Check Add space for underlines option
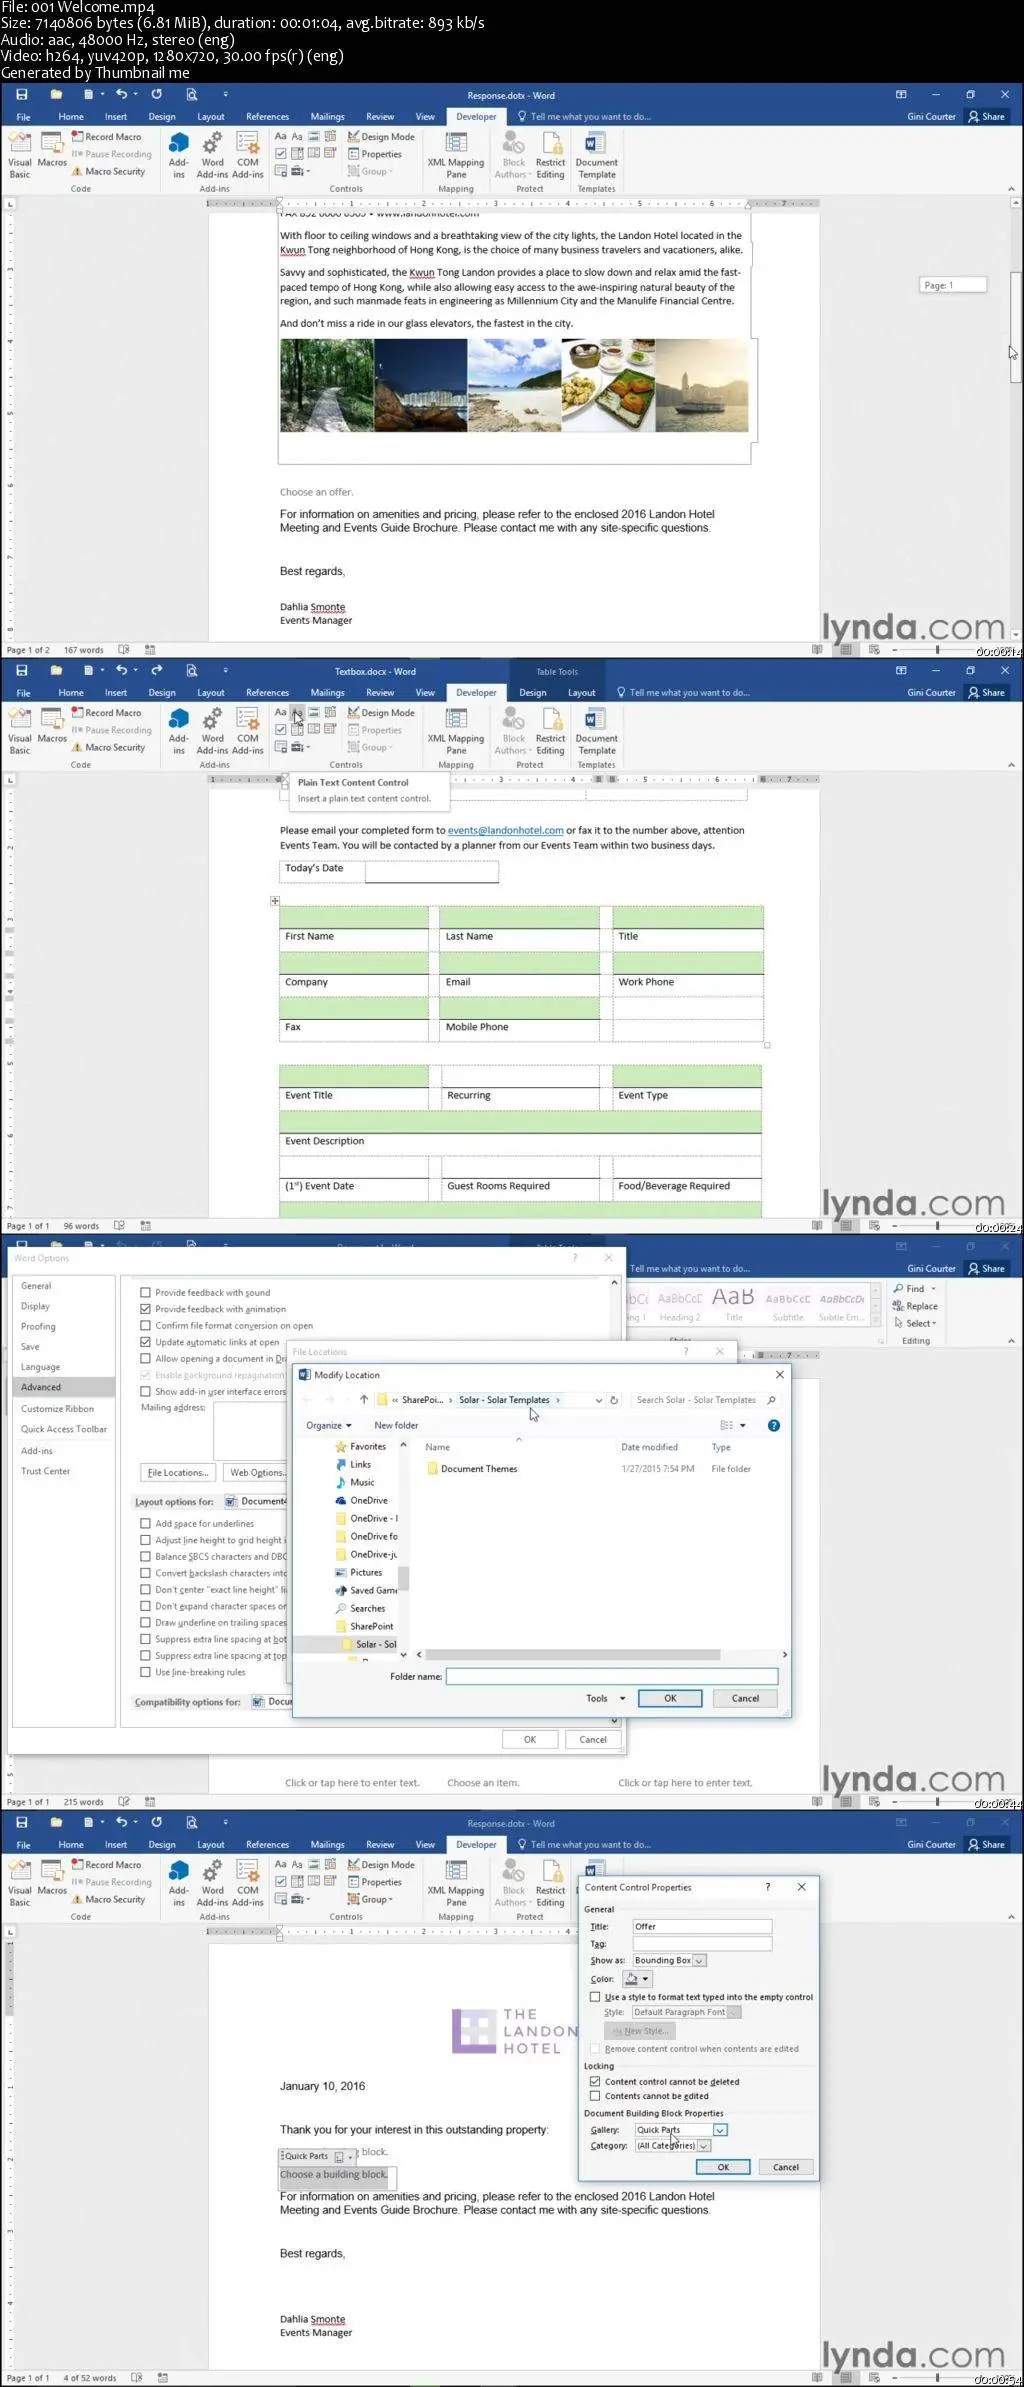Screen dimensions: 1024x2387 (x=145, y=1524)
